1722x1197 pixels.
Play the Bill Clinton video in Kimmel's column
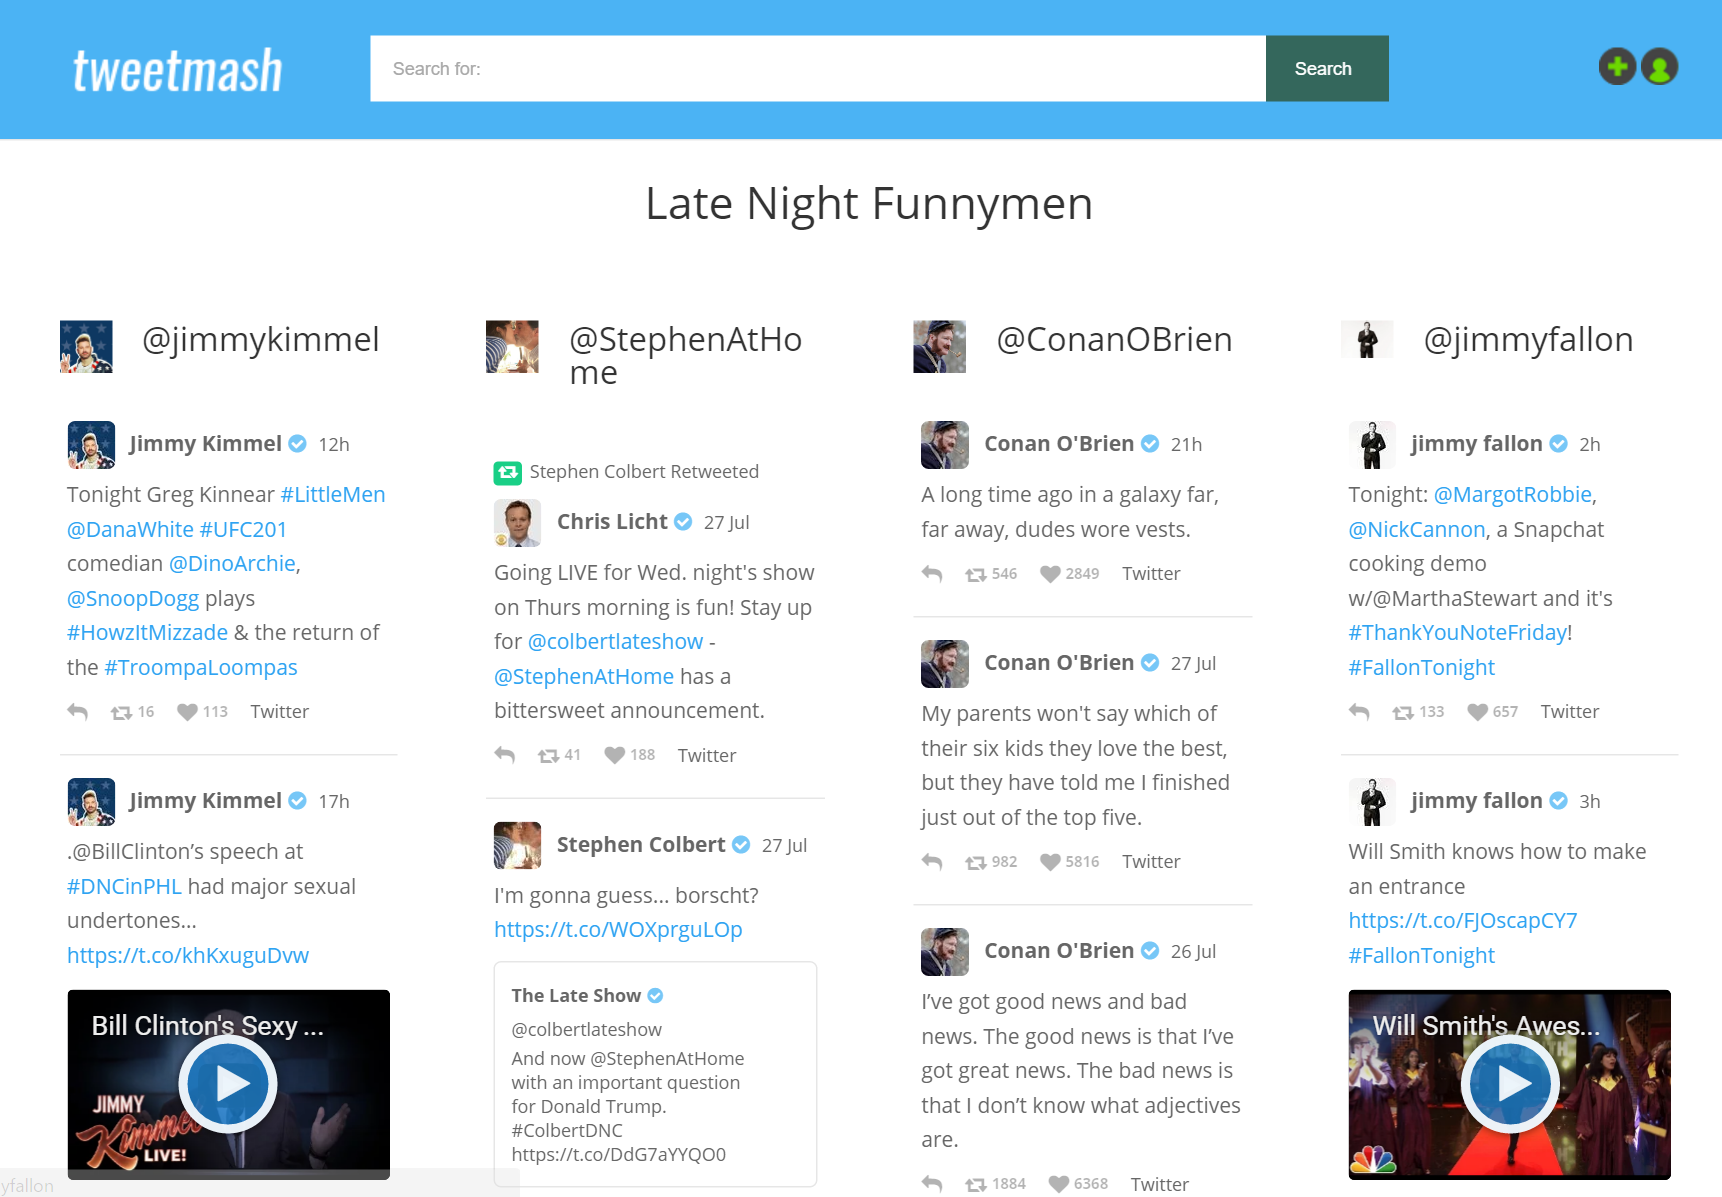coord(228,1084)
